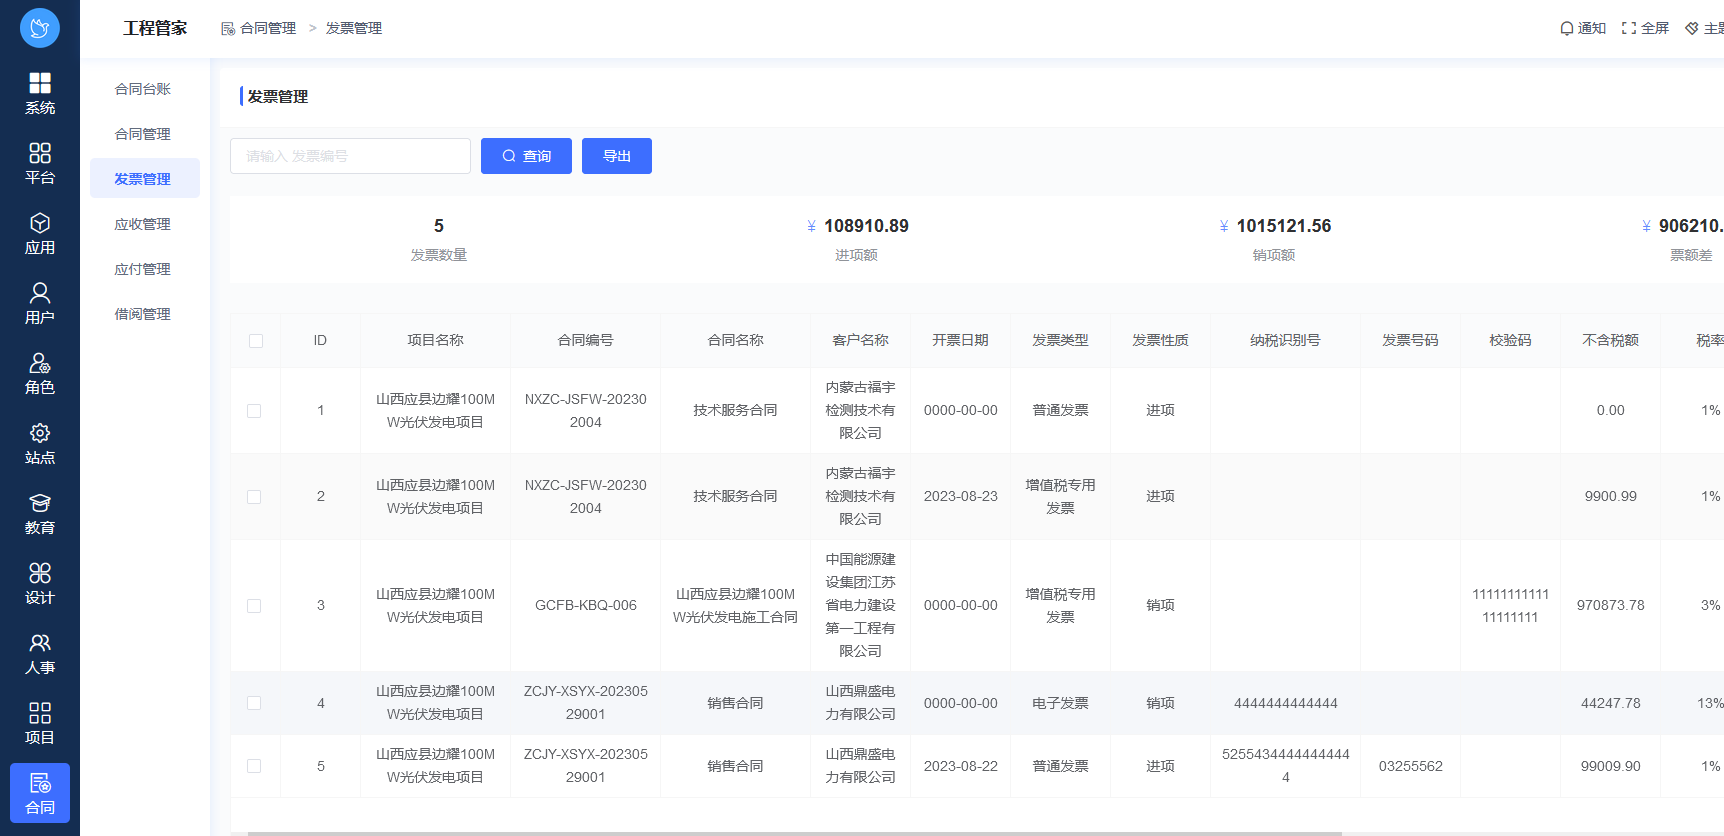Switch to 借阅管理 menu item
This screenshot has height=836, width=1724.
coord(143,314)
